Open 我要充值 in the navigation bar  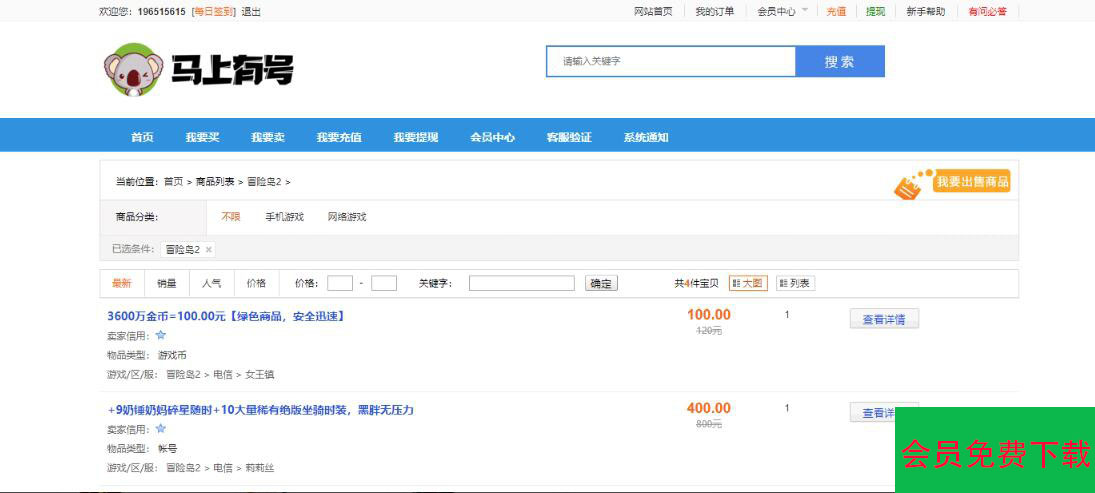pos(339,137)
